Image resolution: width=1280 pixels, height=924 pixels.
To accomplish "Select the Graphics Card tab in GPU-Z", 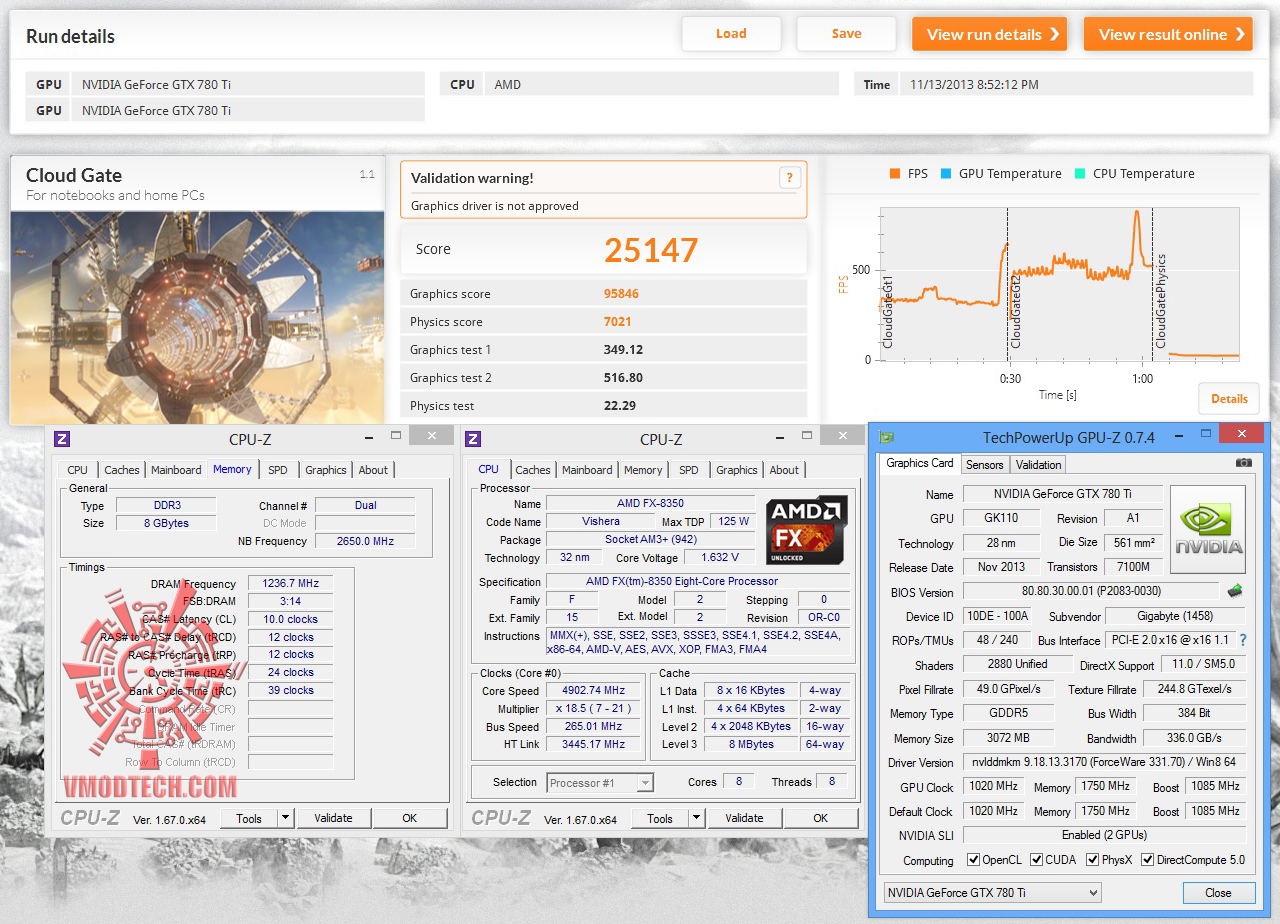I will [x=920, y=463].
